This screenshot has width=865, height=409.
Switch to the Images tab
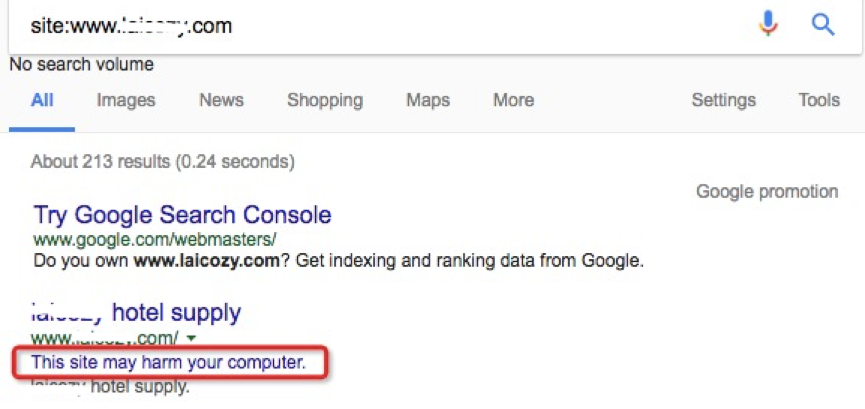(x=126, y=100)
